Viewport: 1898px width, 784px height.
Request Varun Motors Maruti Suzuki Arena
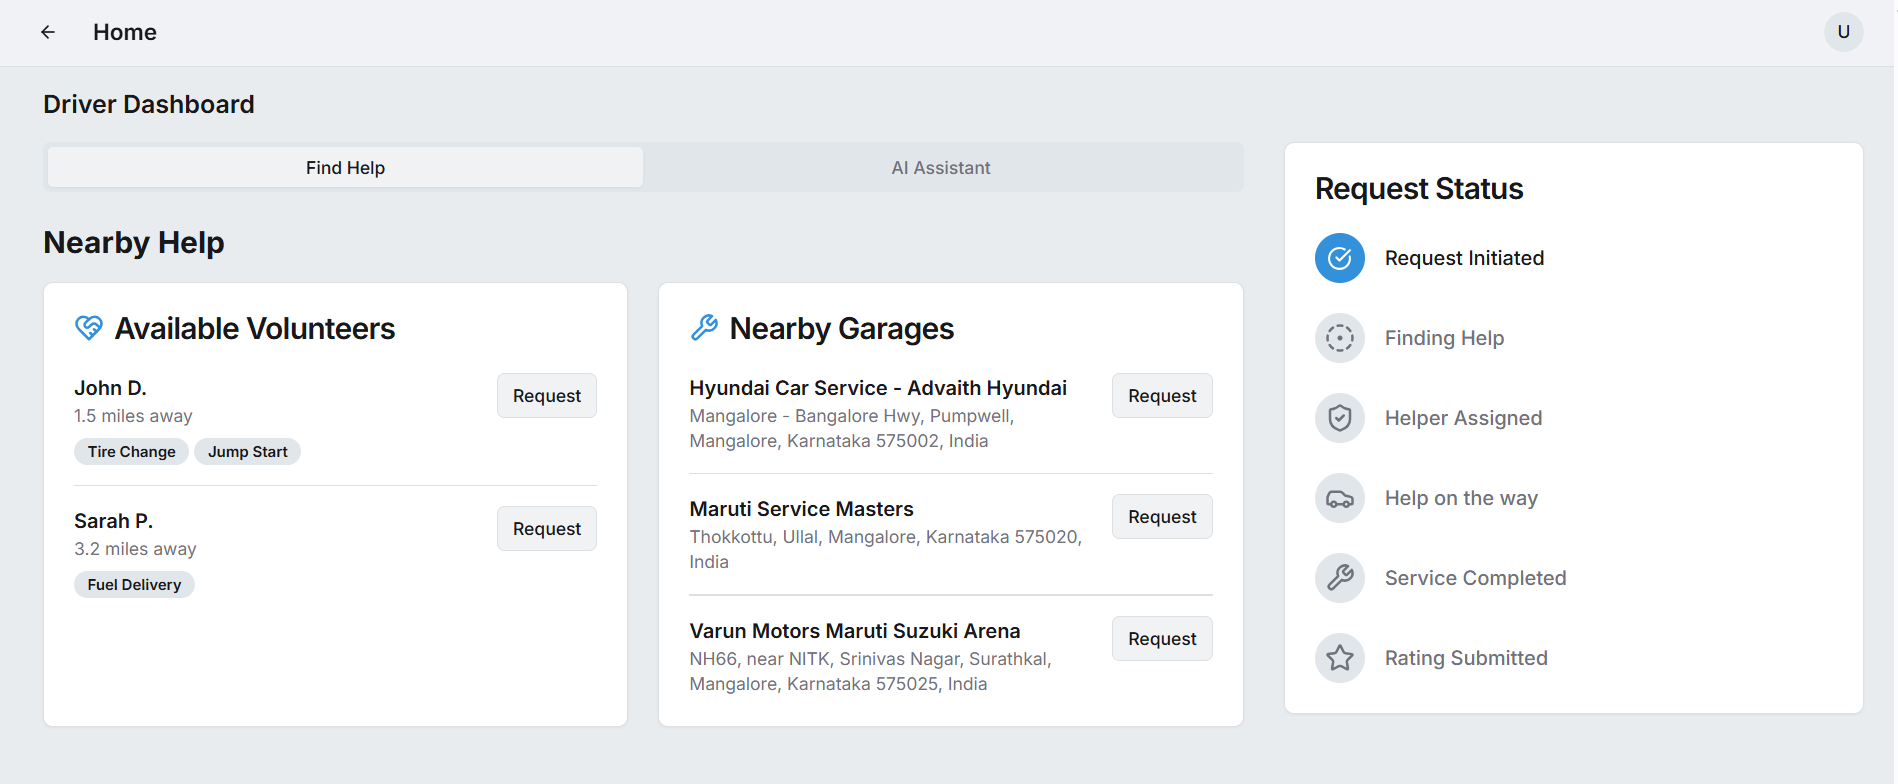(1161, 639)
